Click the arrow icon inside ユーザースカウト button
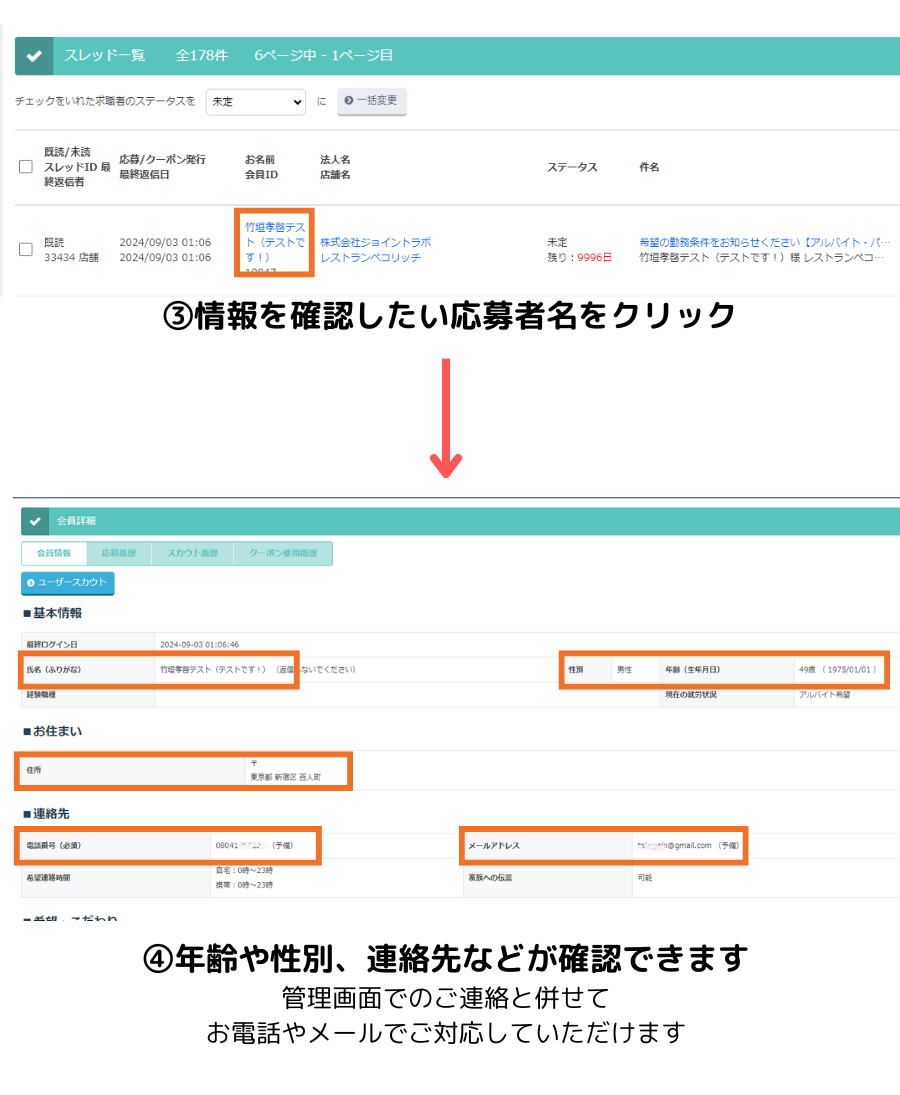 31,583
